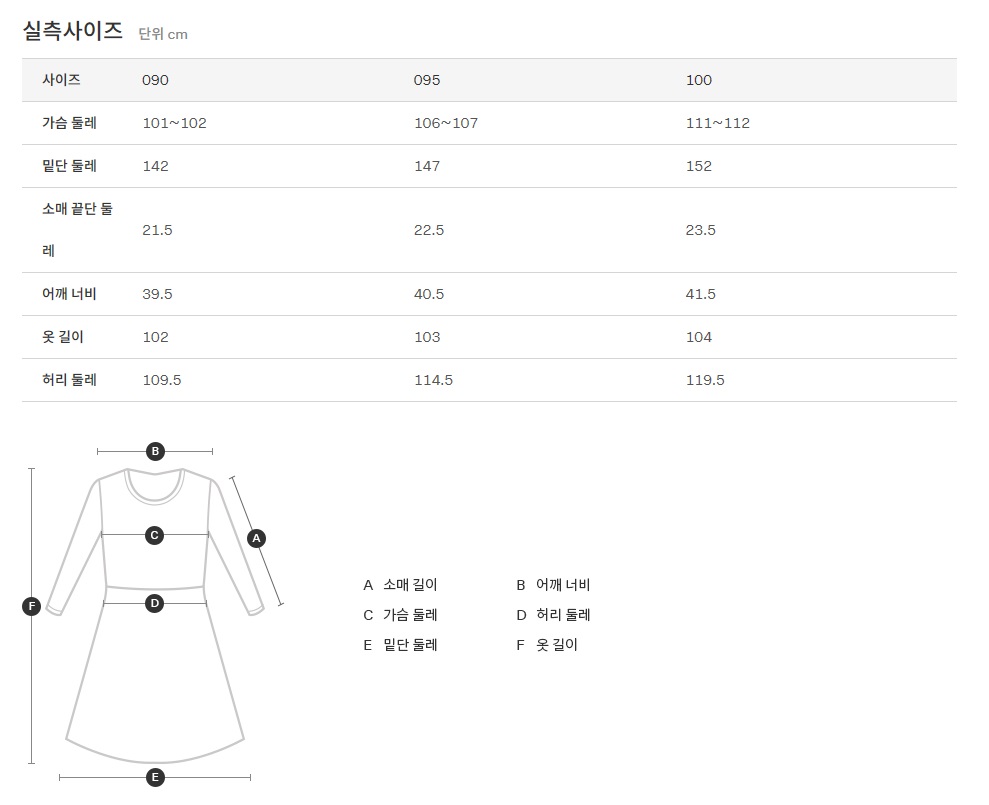This screenshot has height=805, width=989.
Task: Click legend entry D 허리 둘레
Action: 553,615
